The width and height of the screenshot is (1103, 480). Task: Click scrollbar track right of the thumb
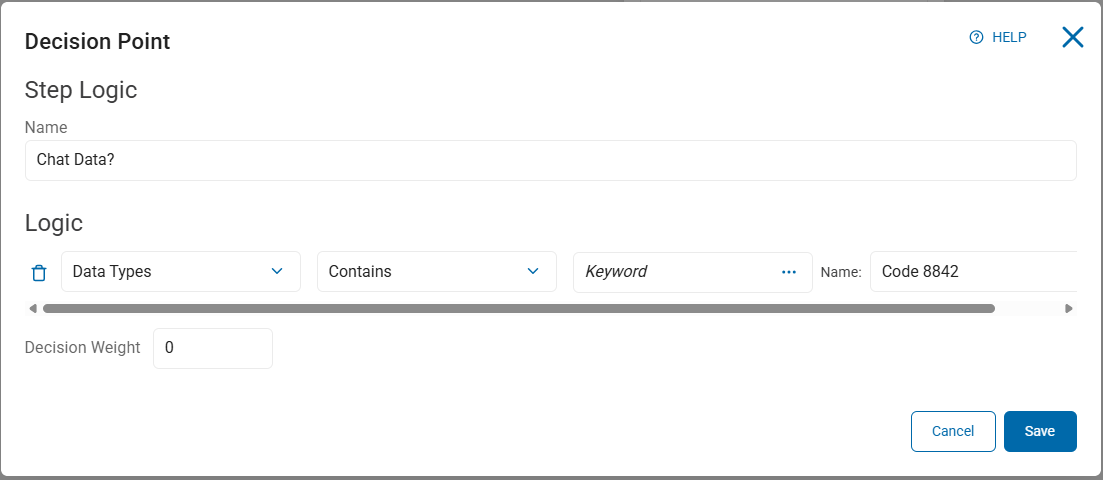click(1028, 309)
